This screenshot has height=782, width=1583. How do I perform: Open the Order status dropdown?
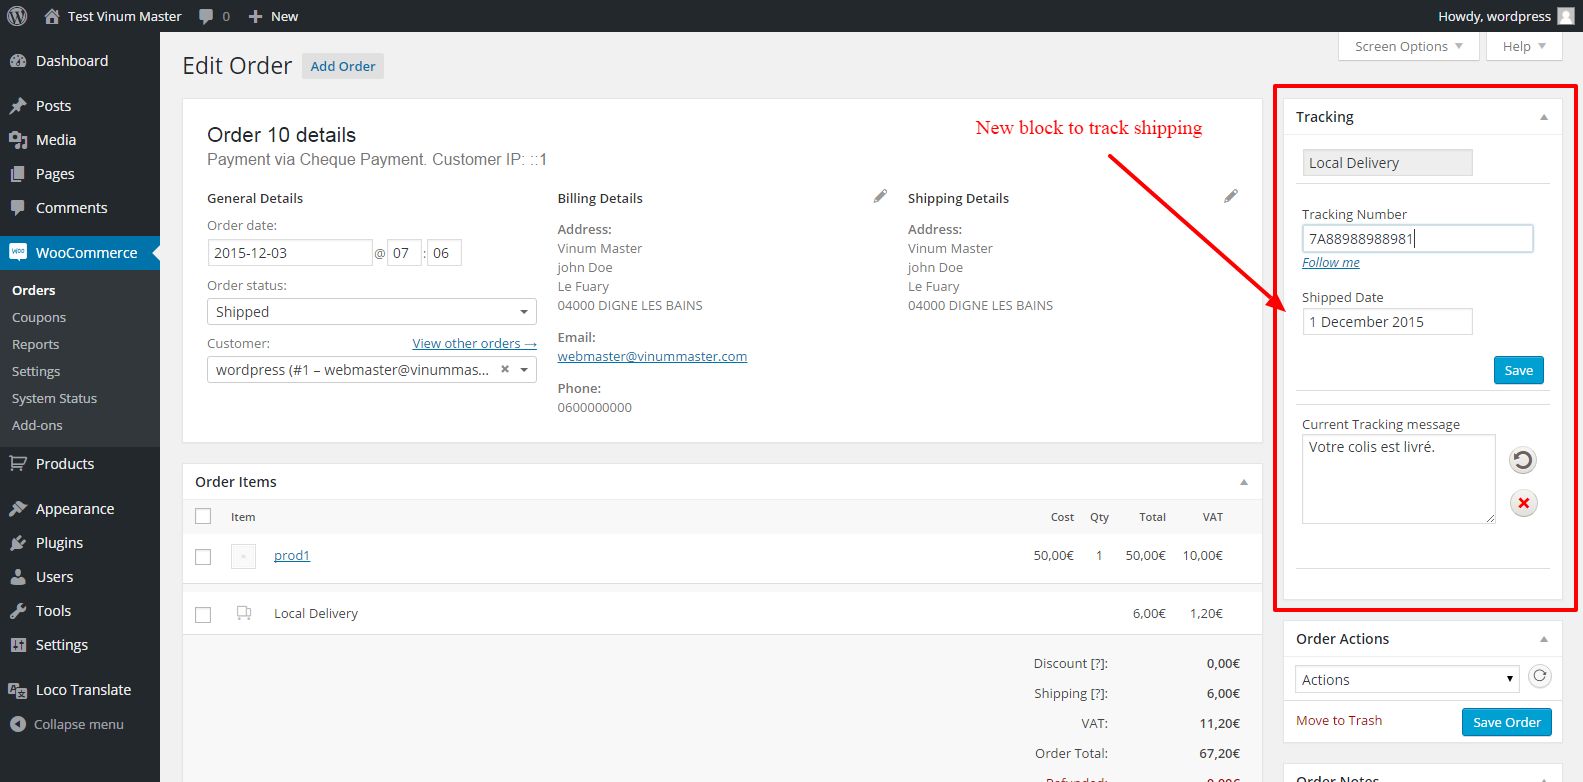(x=371, y=312)
